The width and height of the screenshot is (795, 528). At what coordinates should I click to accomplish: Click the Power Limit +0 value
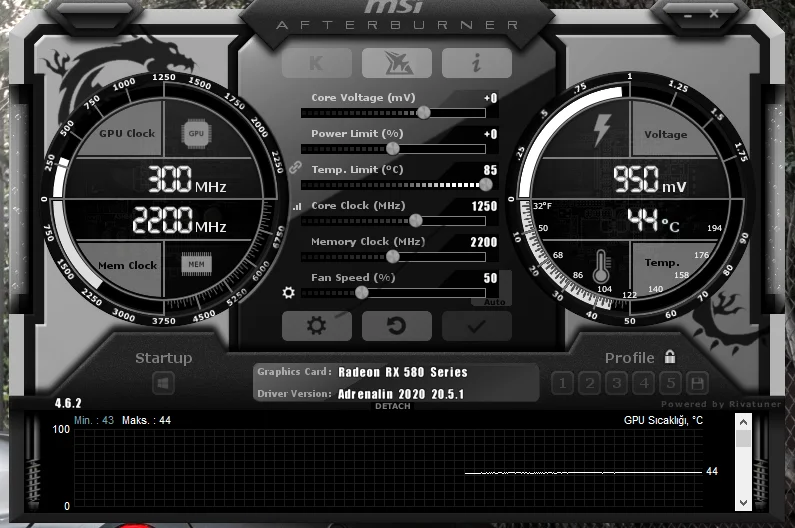pos(491,134)
